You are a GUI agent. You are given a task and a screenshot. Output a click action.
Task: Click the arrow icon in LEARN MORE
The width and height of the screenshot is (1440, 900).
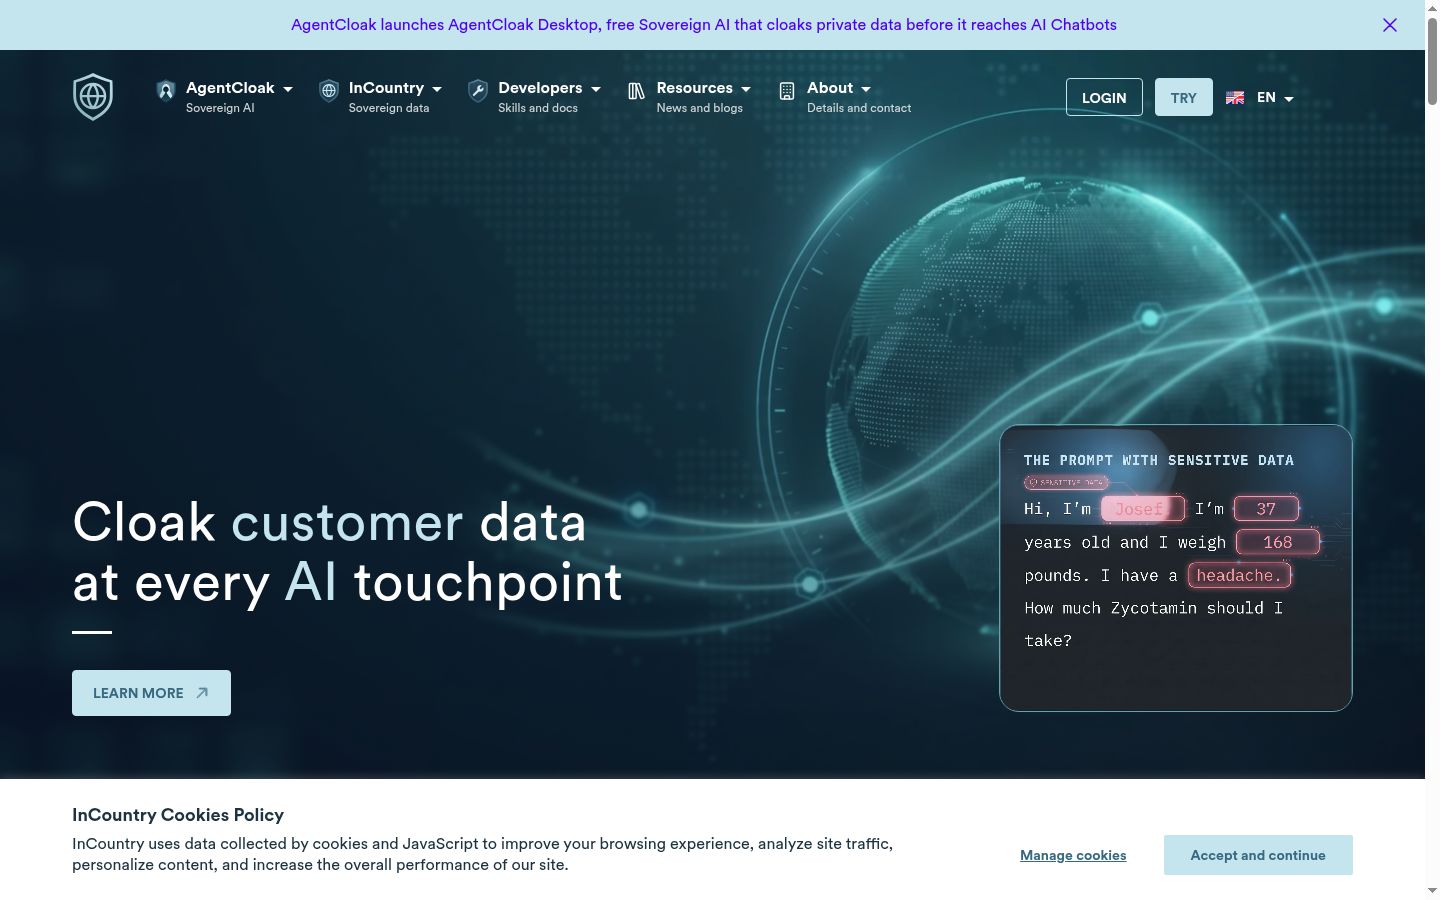[x=202, y=693]
